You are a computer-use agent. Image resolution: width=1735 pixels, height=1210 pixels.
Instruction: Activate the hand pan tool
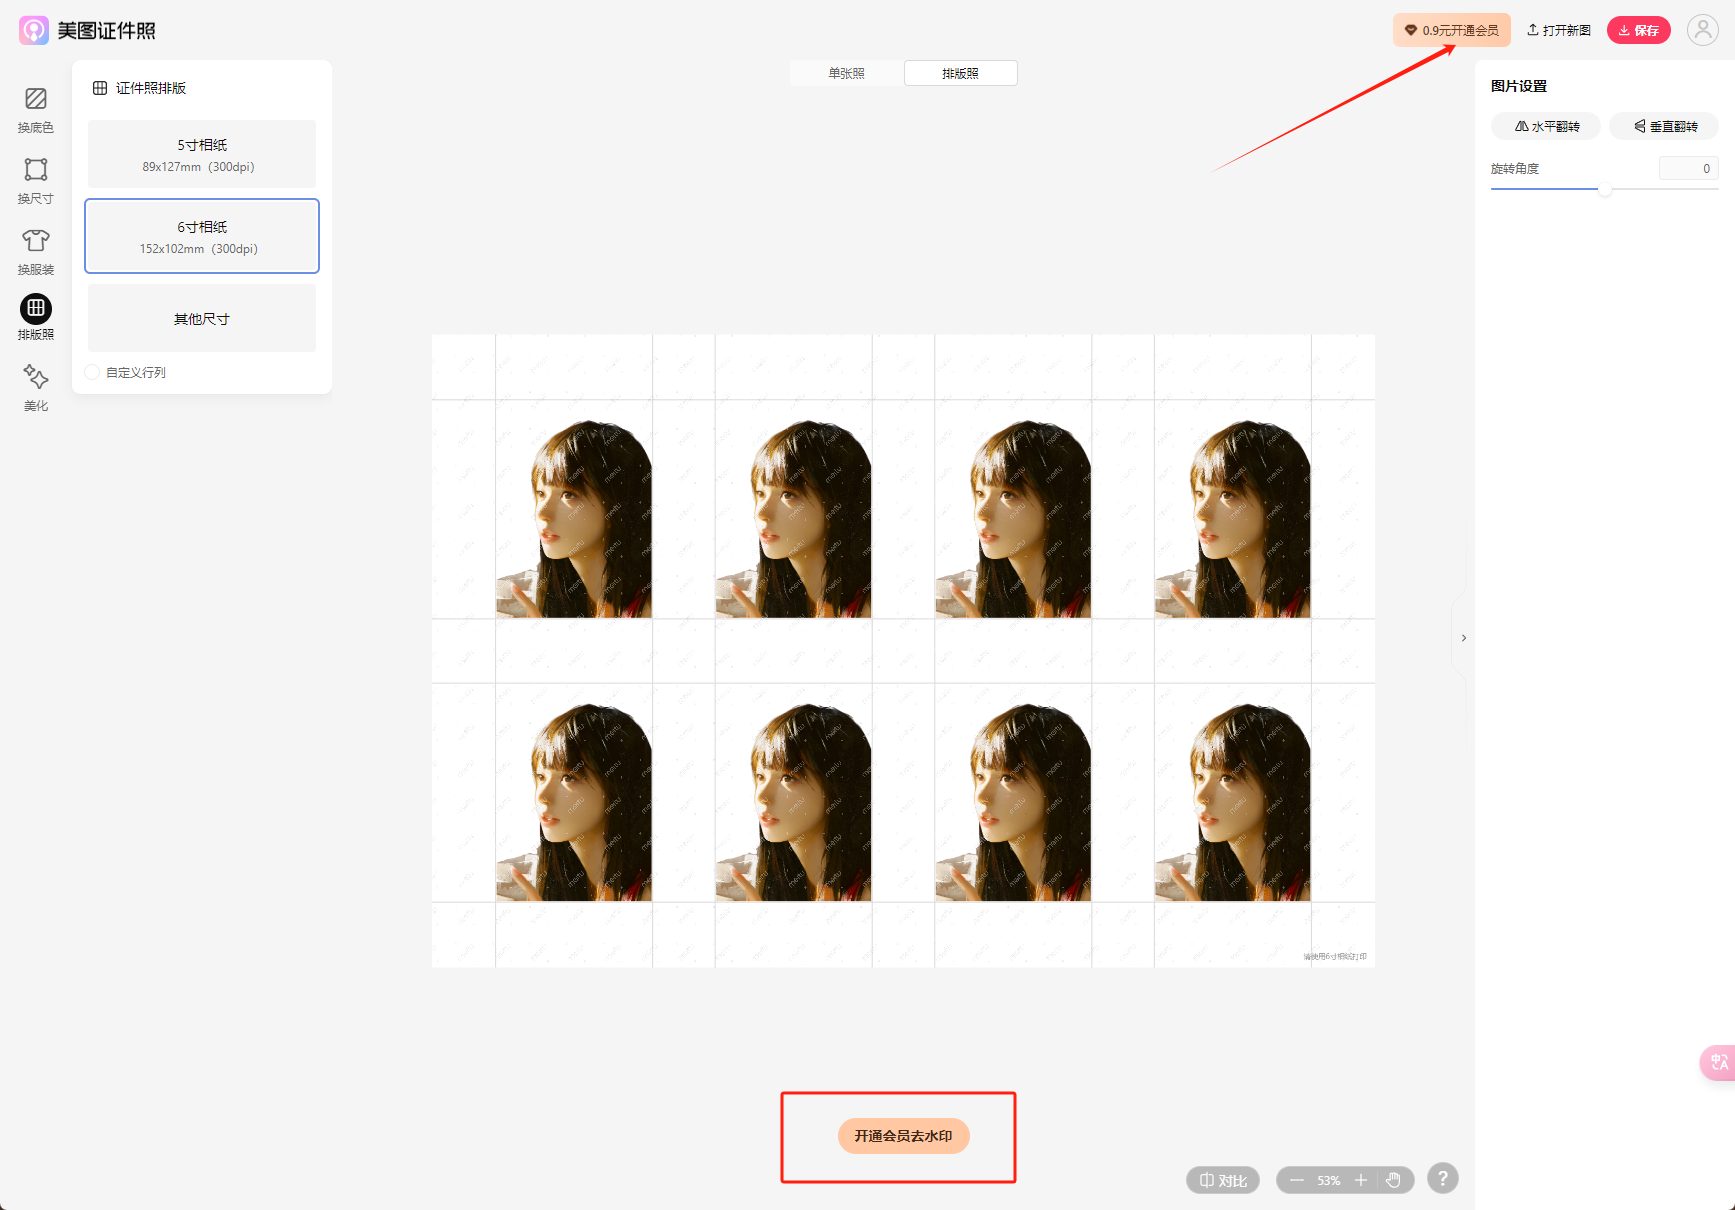click(x=1393, y=1180)
